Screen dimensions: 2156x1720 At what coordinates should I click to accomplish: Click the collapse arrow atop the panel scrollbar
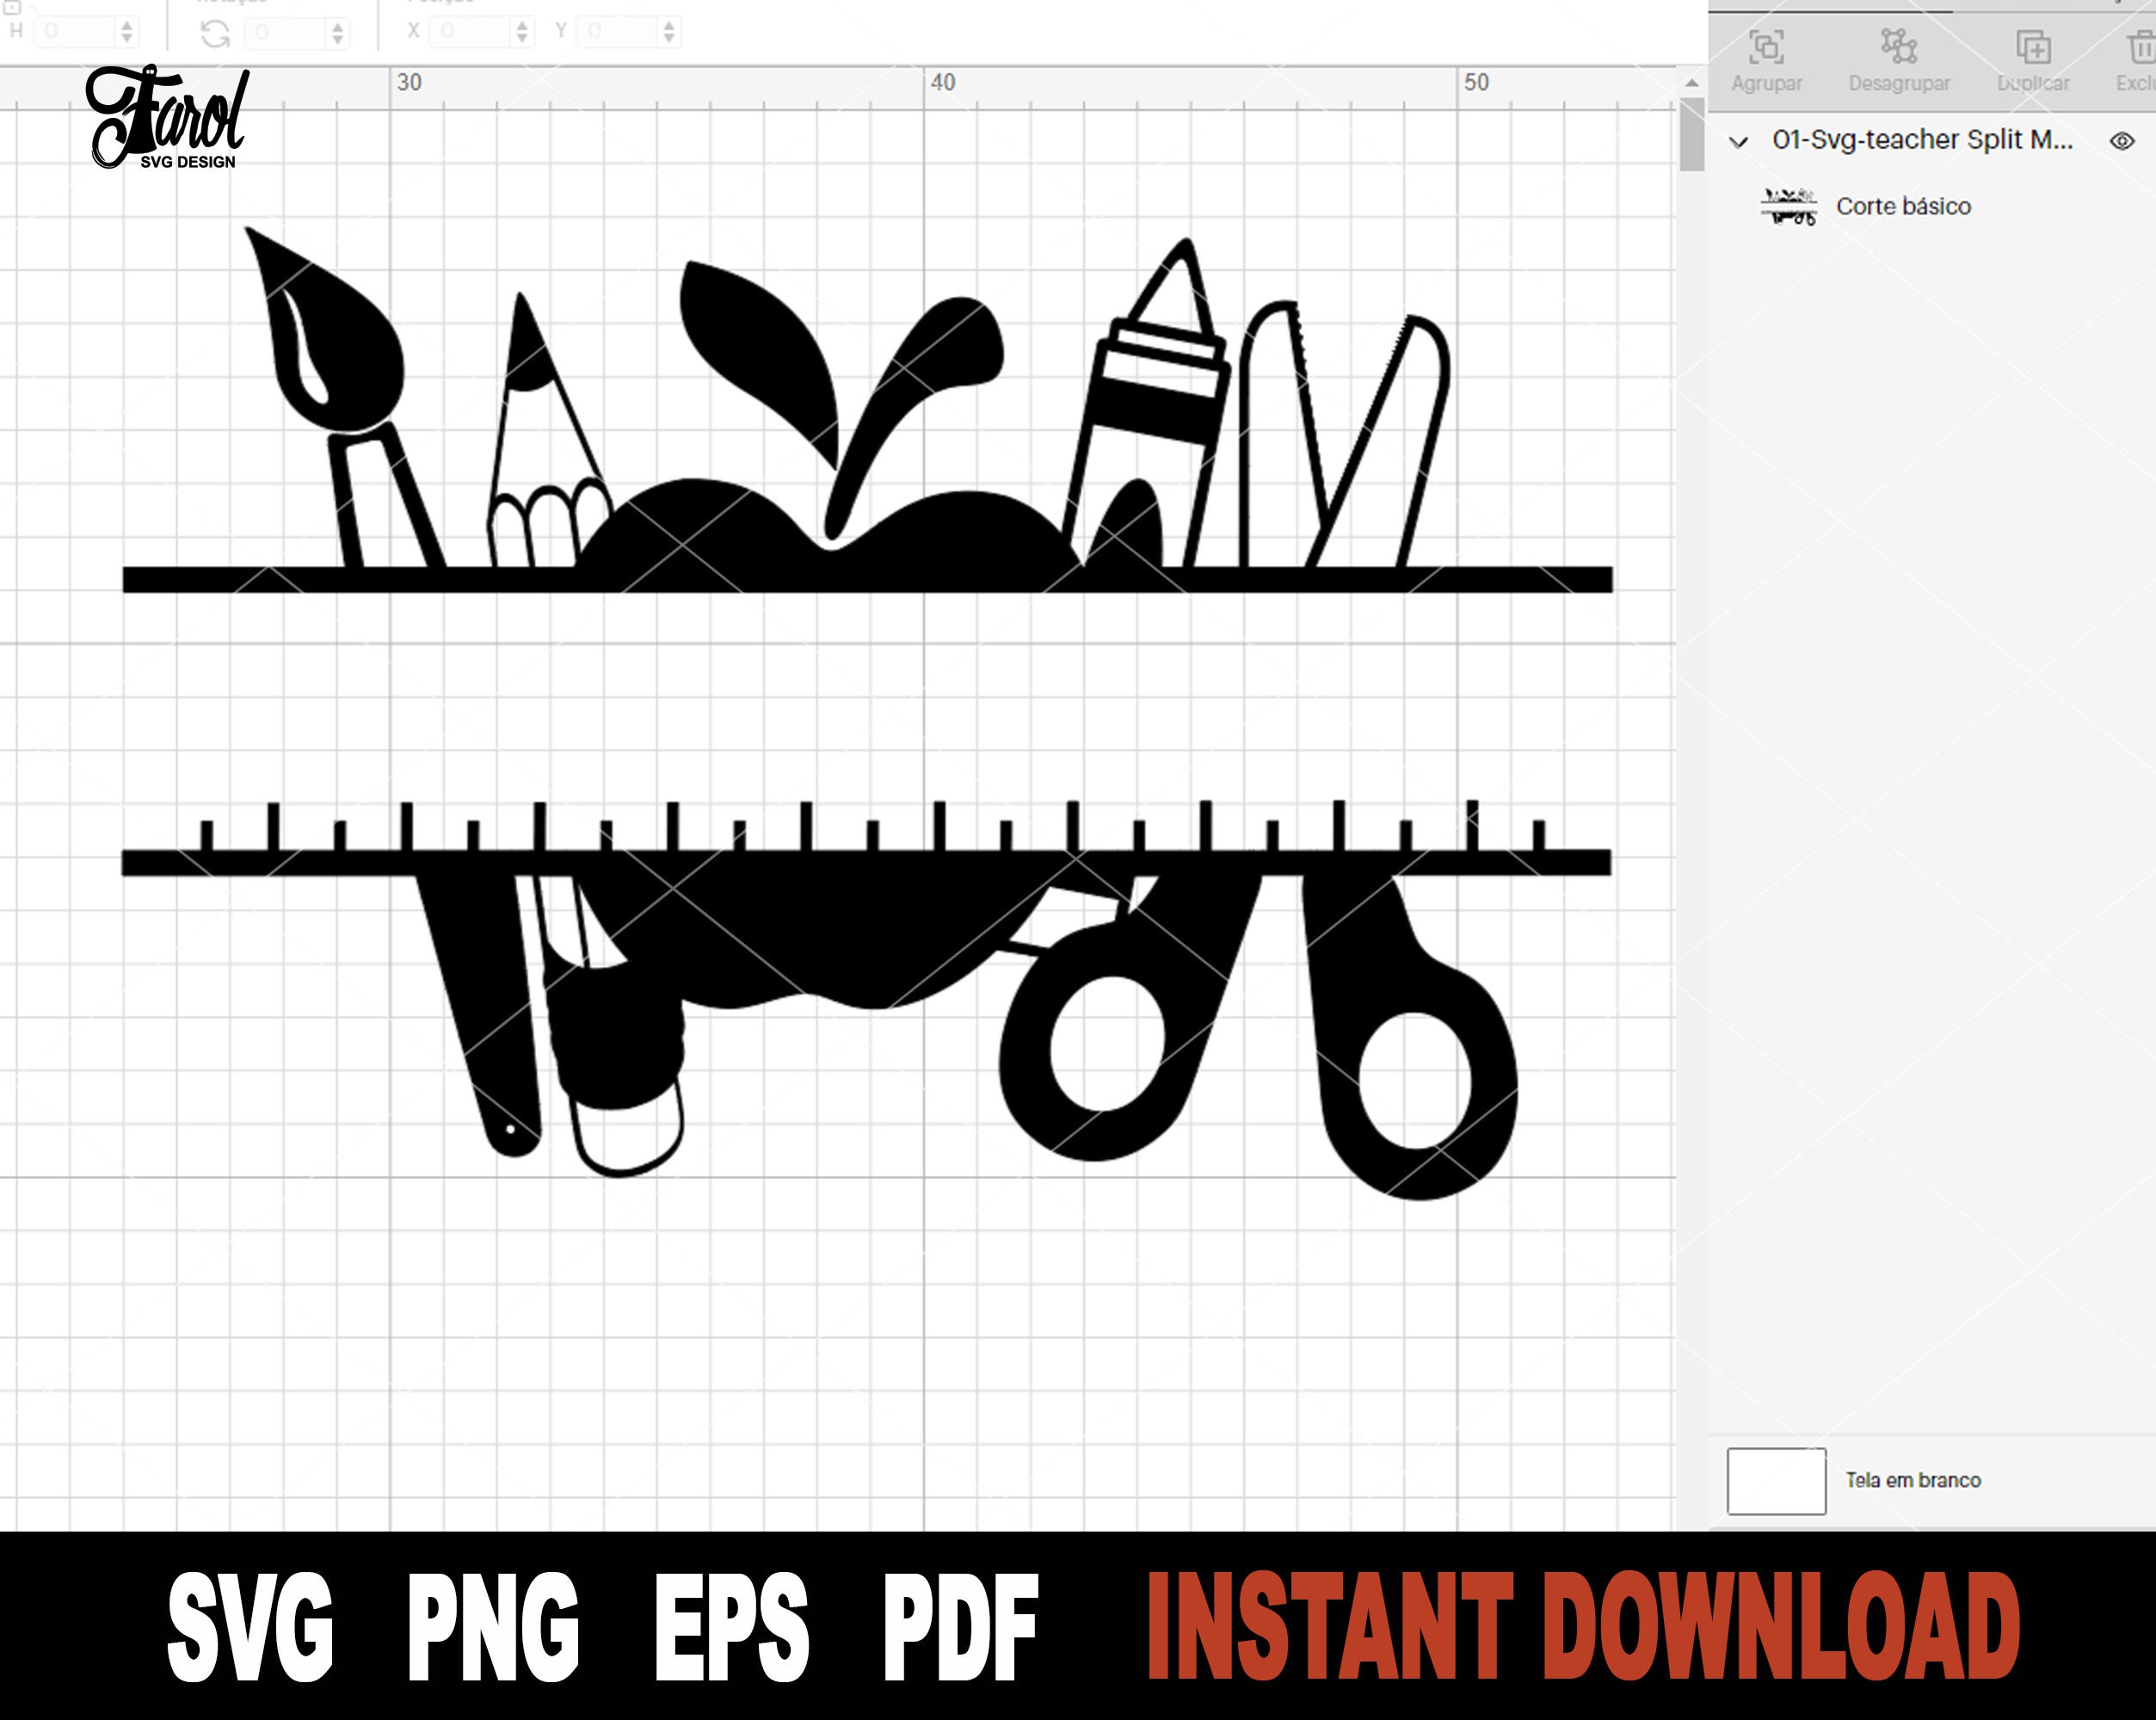[x=1692, y=84]
